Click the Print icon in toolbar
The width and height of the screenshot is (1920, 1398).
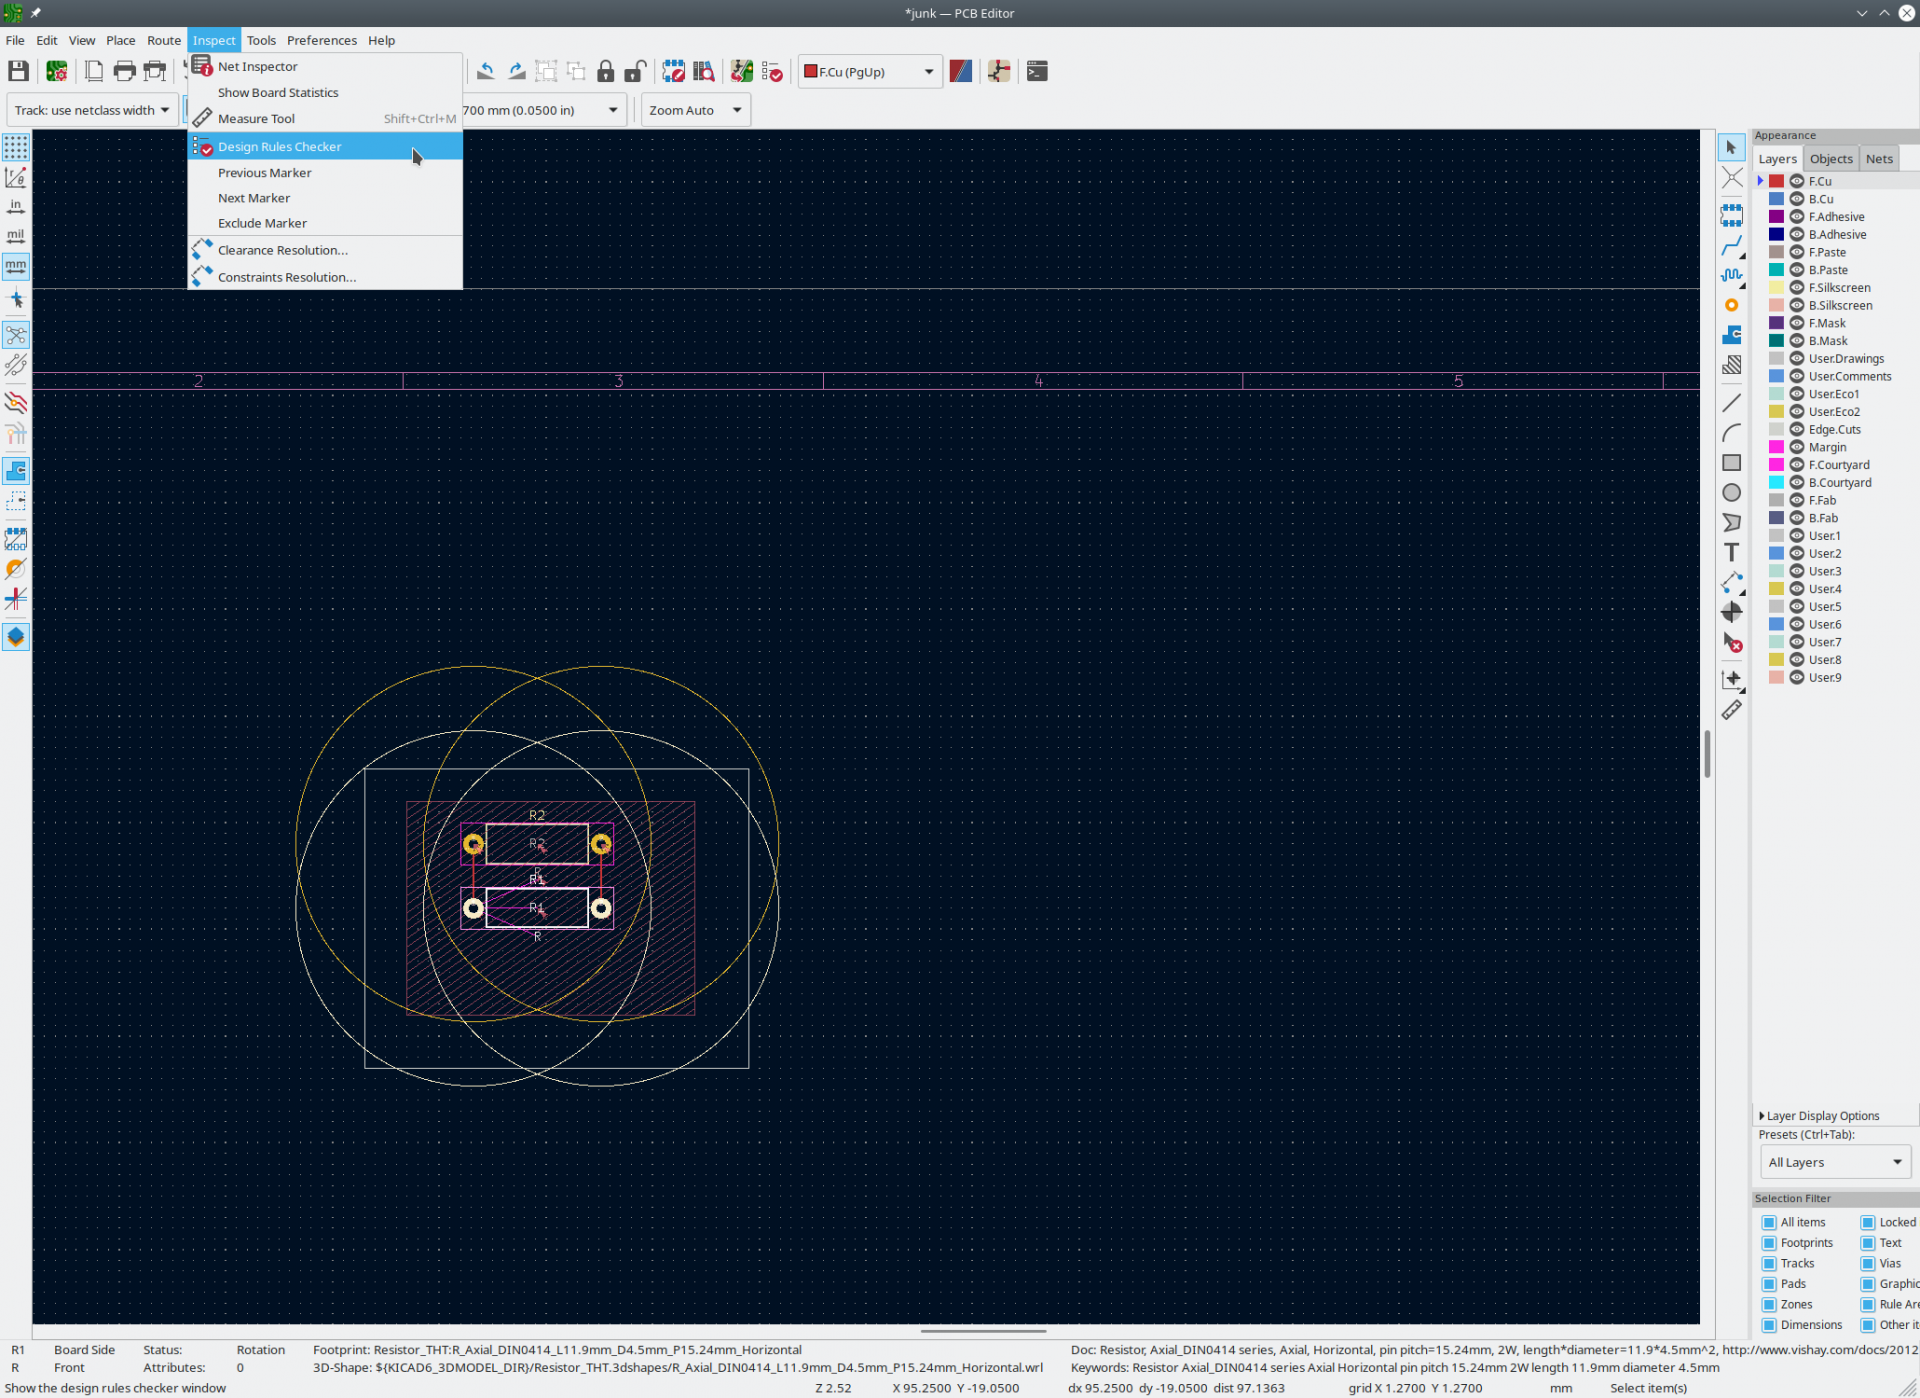point(124,71)
